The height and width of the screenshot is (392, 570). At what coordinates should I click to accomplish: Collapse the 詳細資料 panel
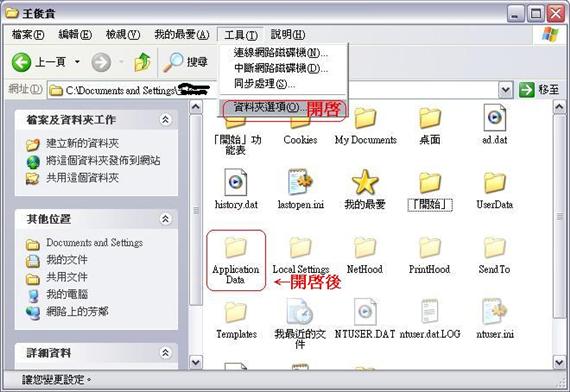coord(165,353)
